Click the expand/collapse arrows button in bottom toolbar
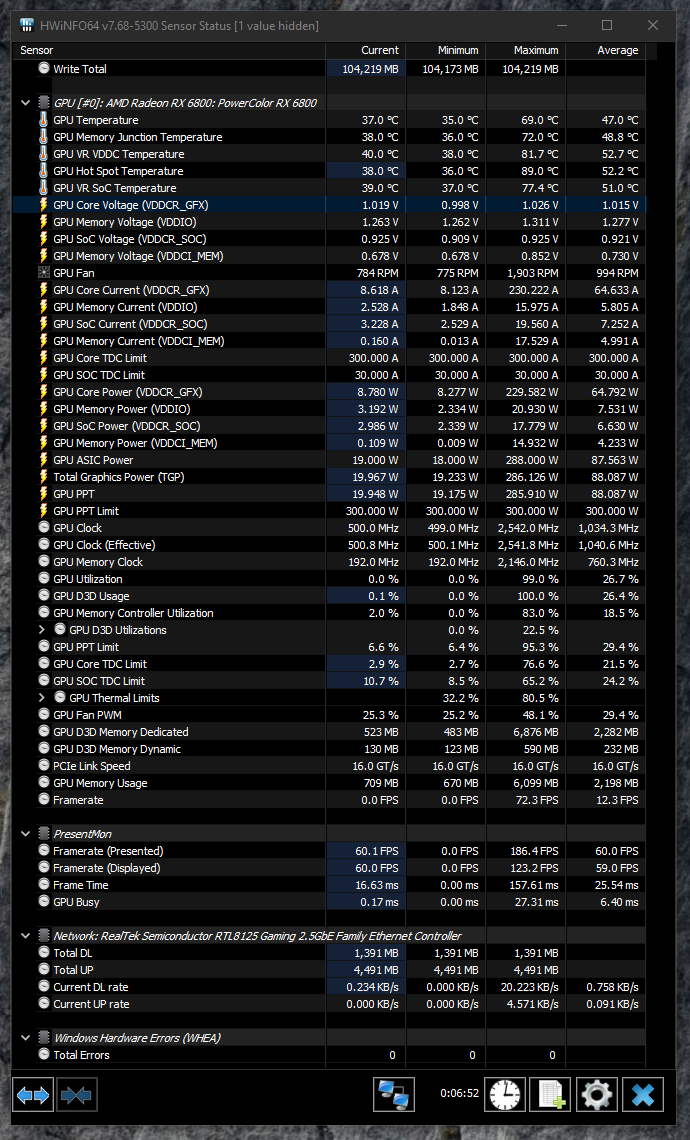Viewport: 690px width, 1140px height. tap(33, 1094)
